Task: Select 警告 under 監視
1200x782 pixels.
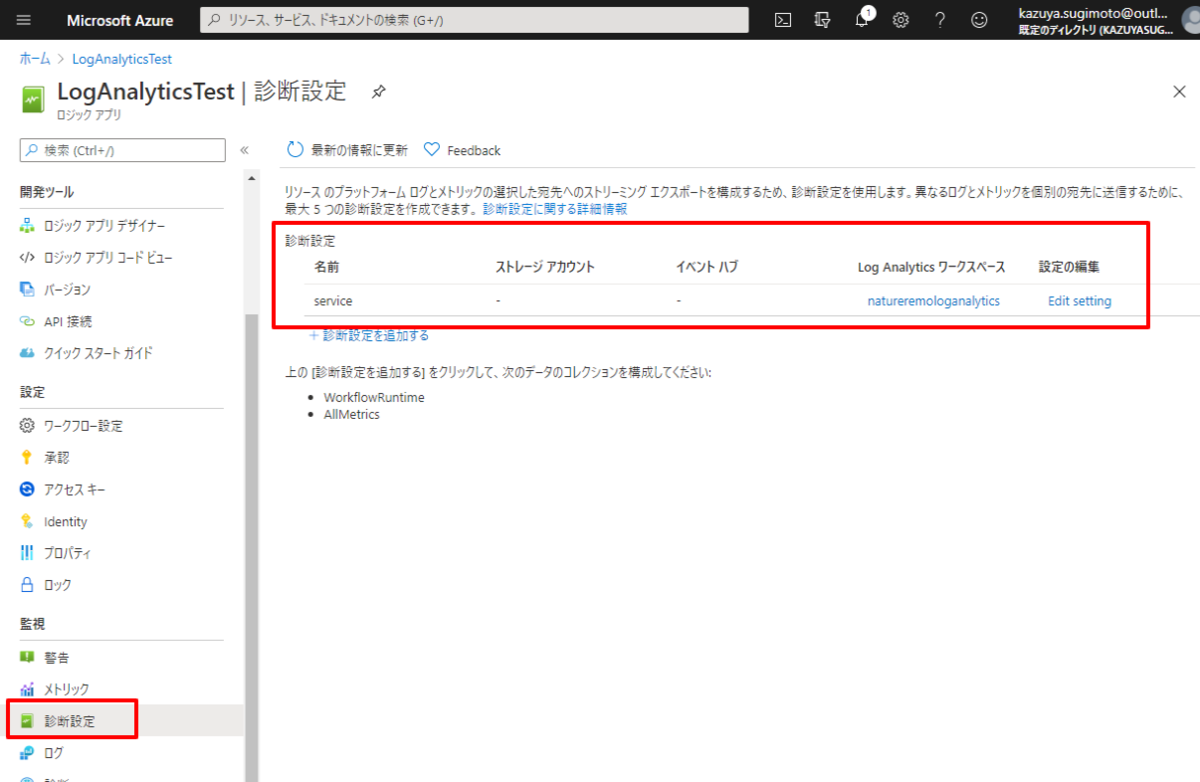Action: pos(60,657)
